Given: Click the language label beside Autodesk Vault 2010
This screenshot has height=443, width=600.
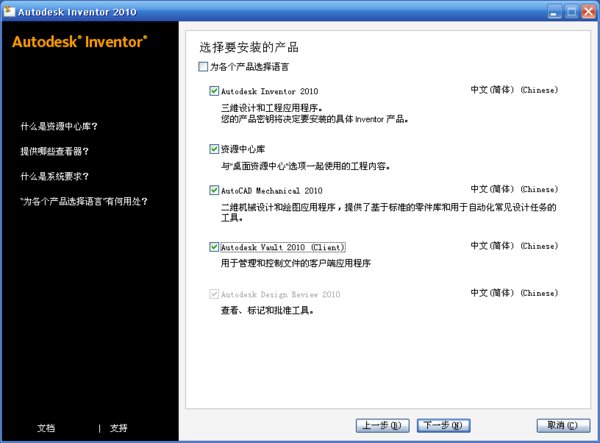Looking at the screenshot, I should (x=514, y=246).
